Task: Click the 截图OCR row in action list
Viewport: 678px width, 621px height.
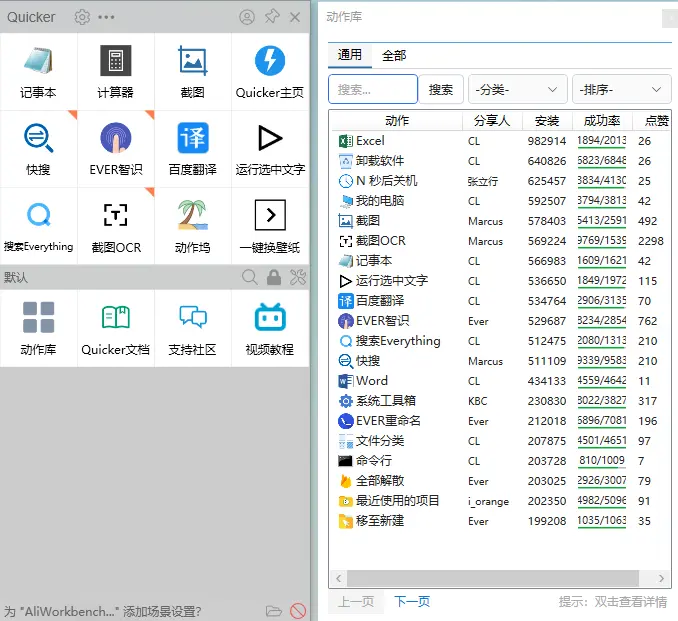Action: (501, 241)
